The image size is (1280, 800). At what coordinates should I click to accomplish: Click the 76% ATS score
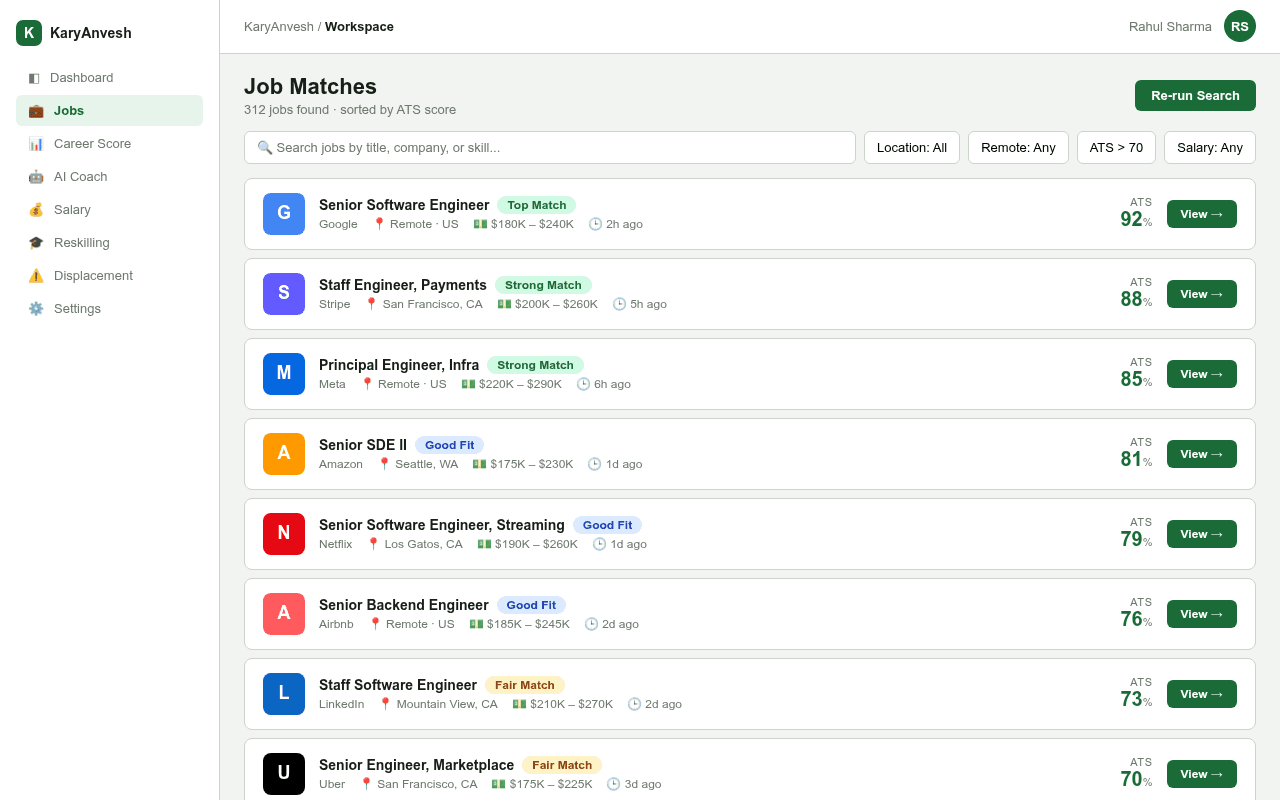(x=1136, y=619)
